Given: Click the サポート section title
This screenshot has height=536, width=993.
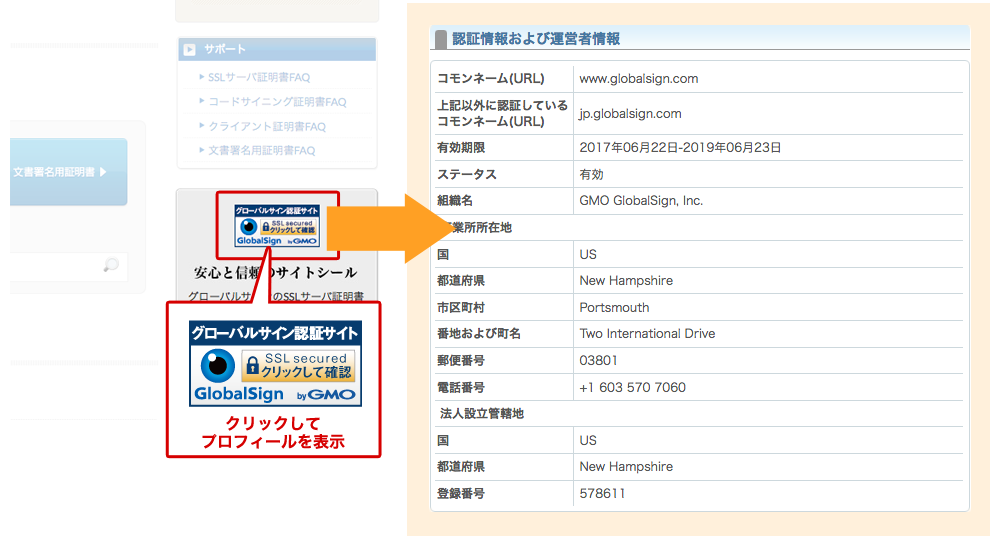Looking at the screenshot, I should [225, 49].
